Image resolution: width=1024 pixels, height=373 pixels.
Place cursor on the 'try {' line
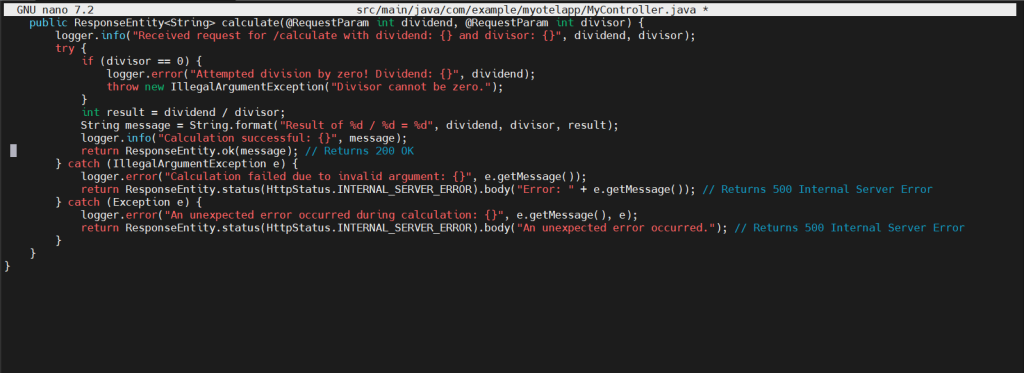[71, 48]
